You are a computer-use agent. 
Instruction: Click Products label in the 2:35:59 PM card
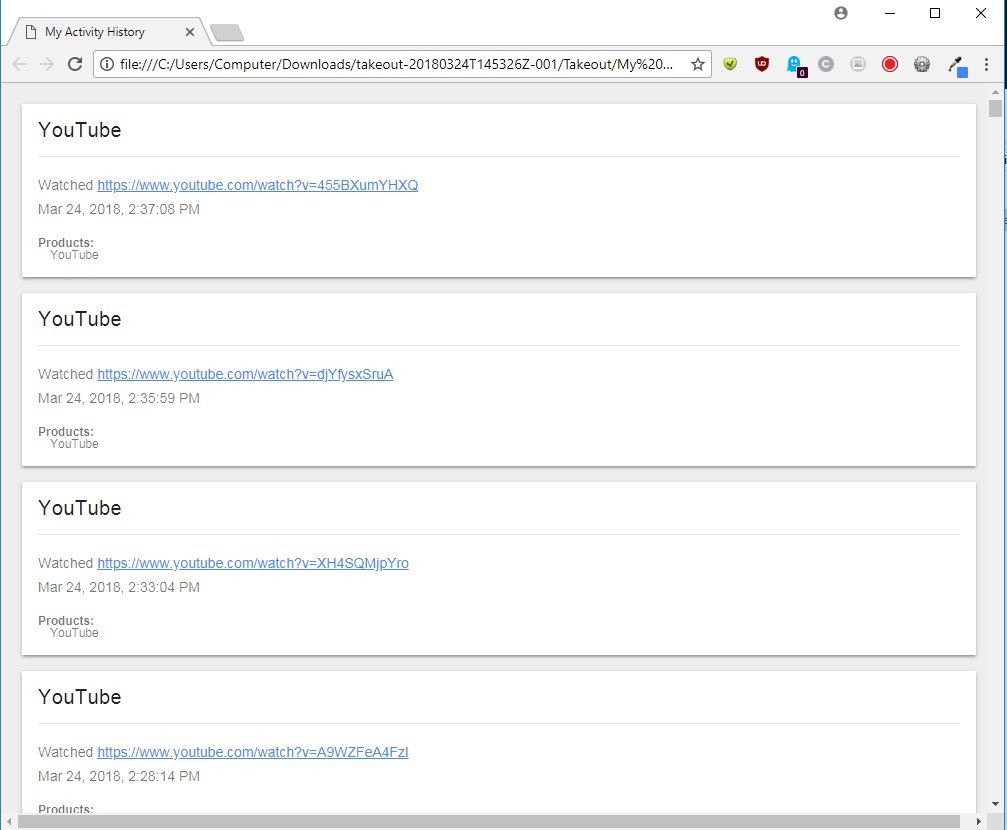66,432
